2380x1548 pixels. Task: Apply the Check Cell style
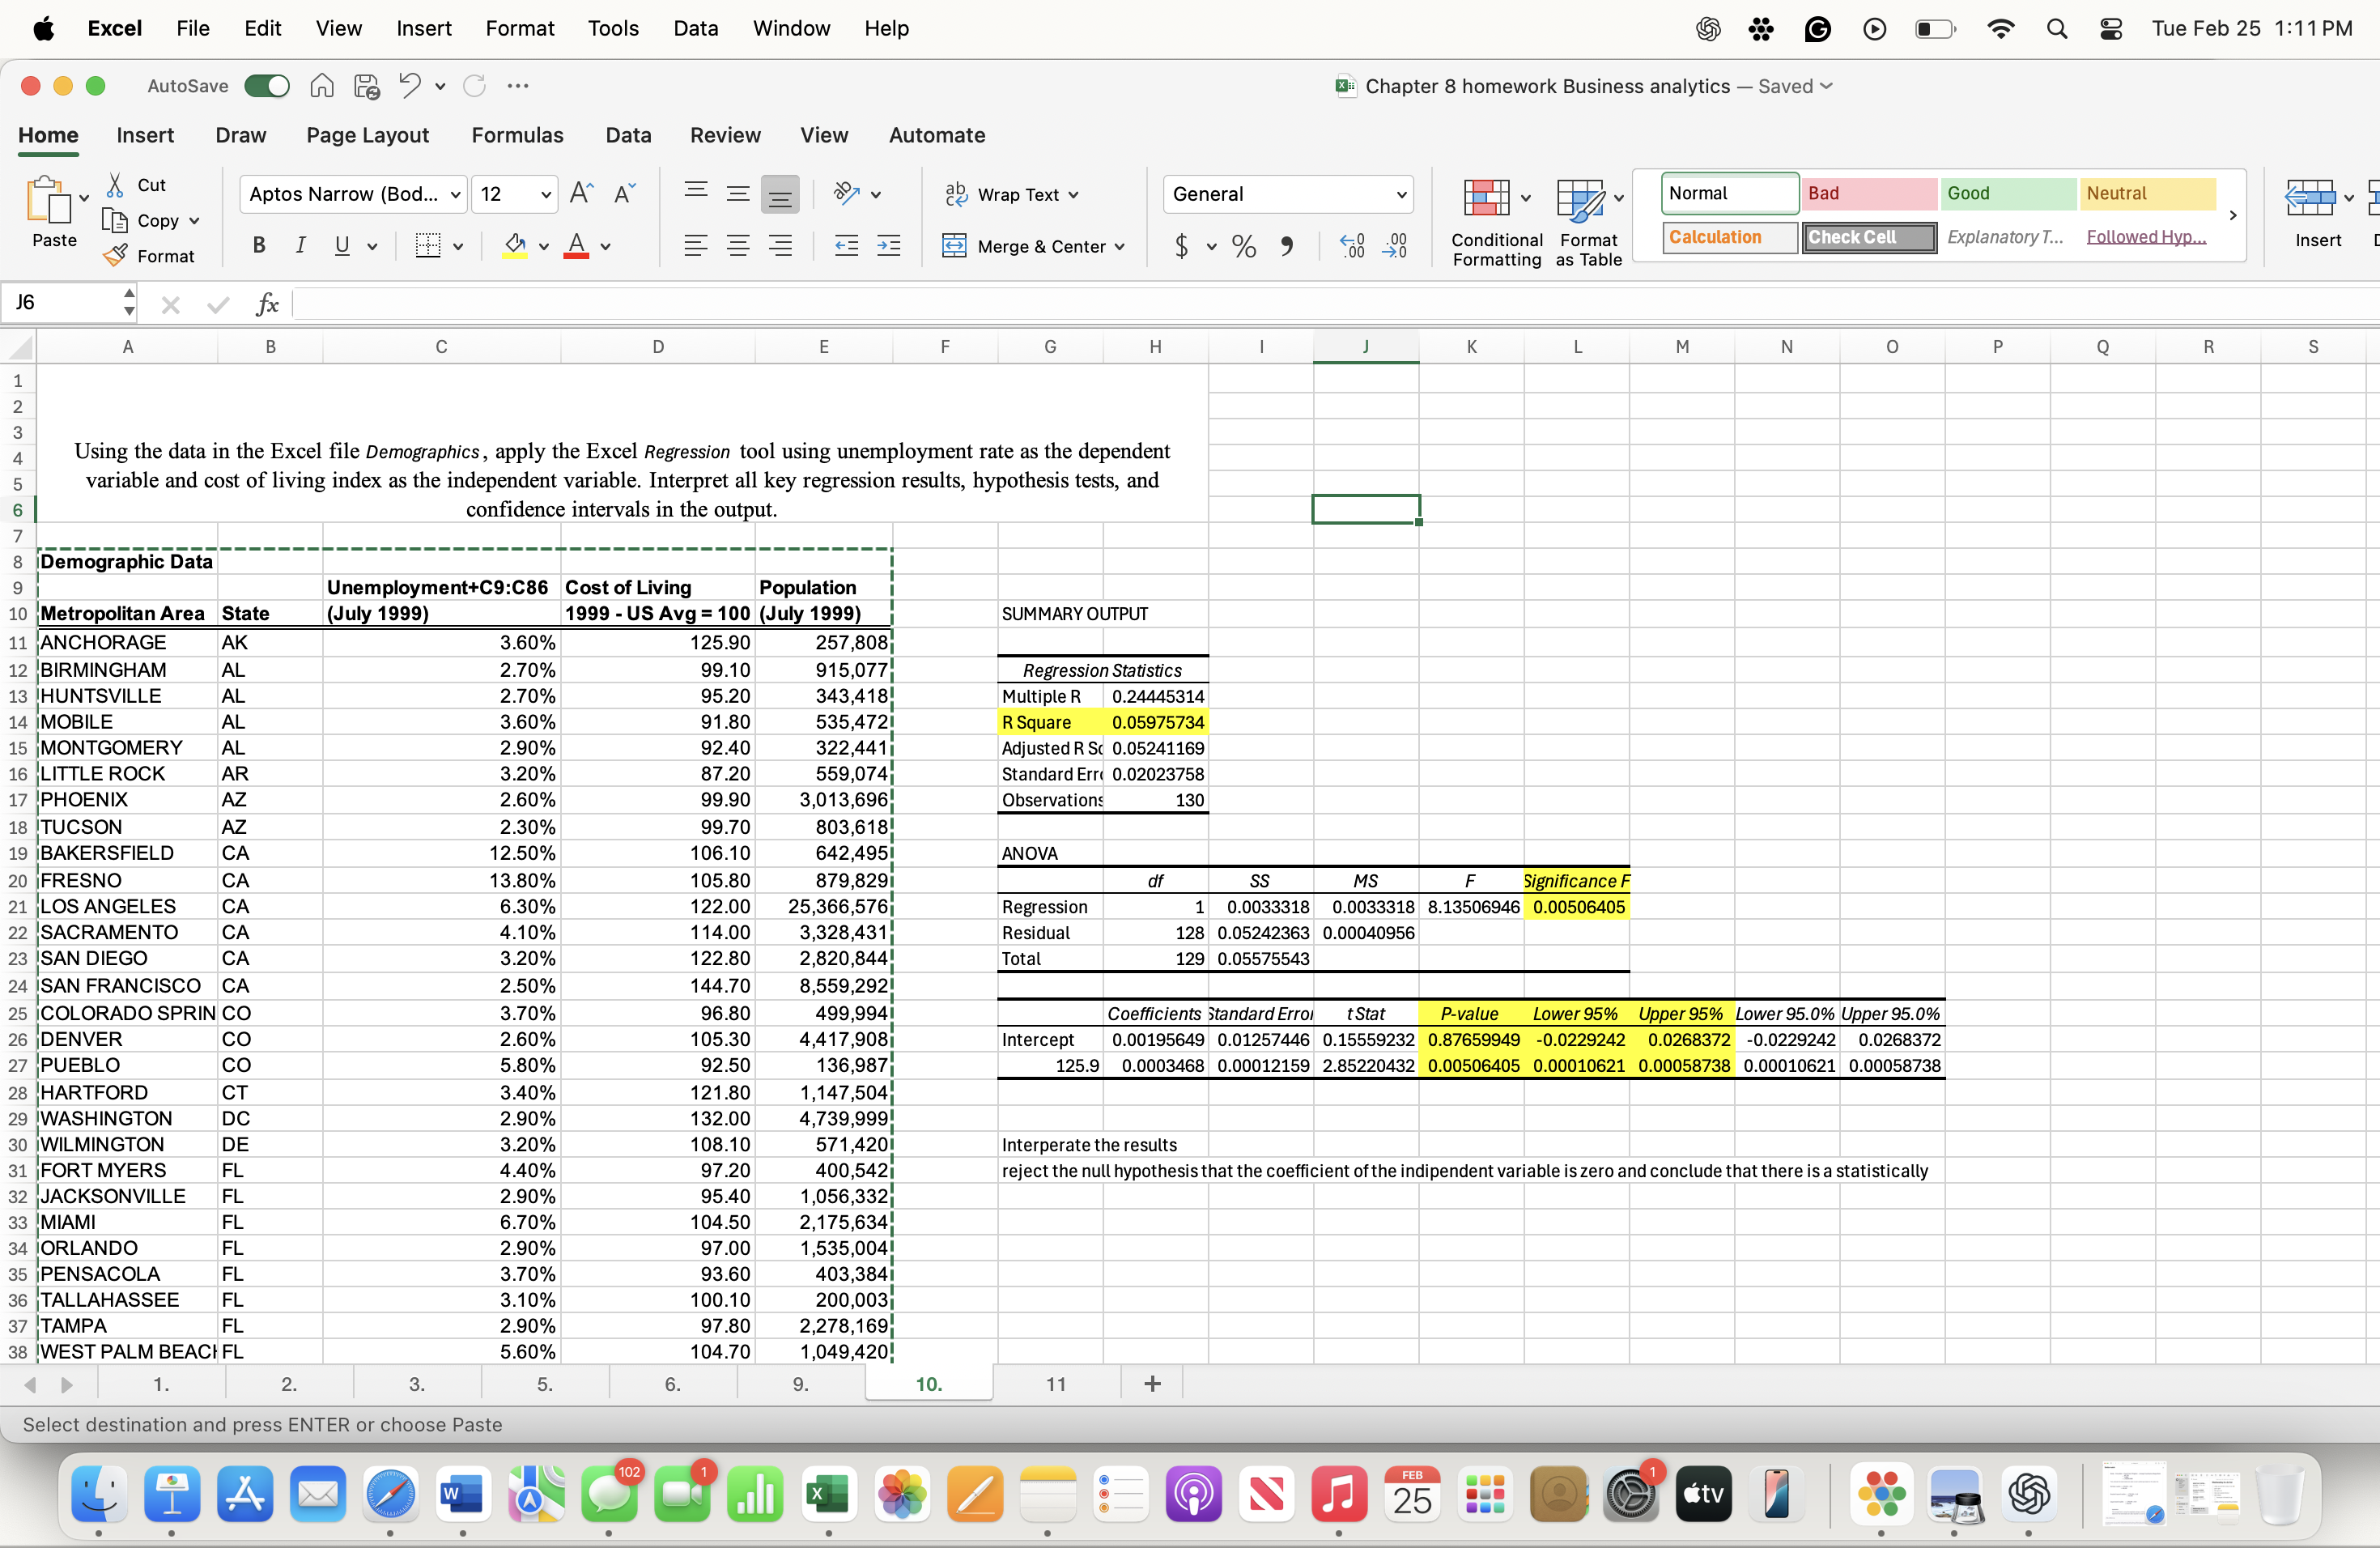pos(1868,237)
